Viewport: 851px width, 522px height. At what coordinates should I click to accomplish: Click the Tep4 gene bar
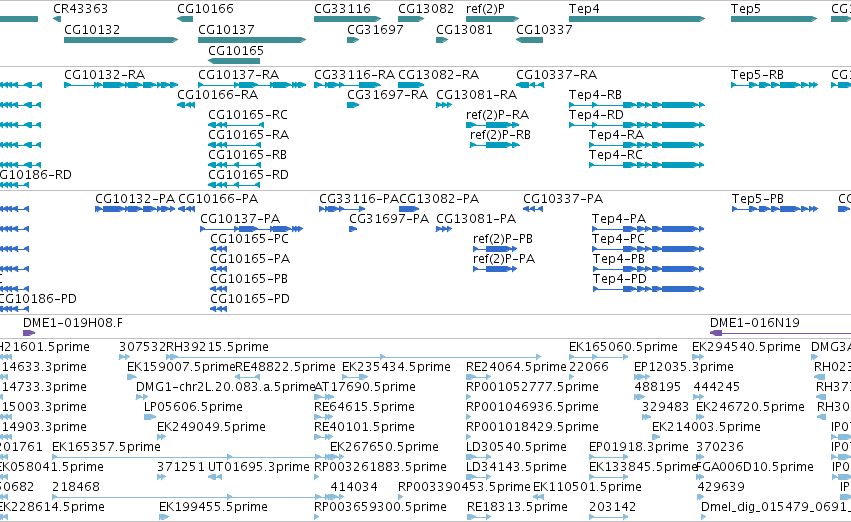[637, 19]
